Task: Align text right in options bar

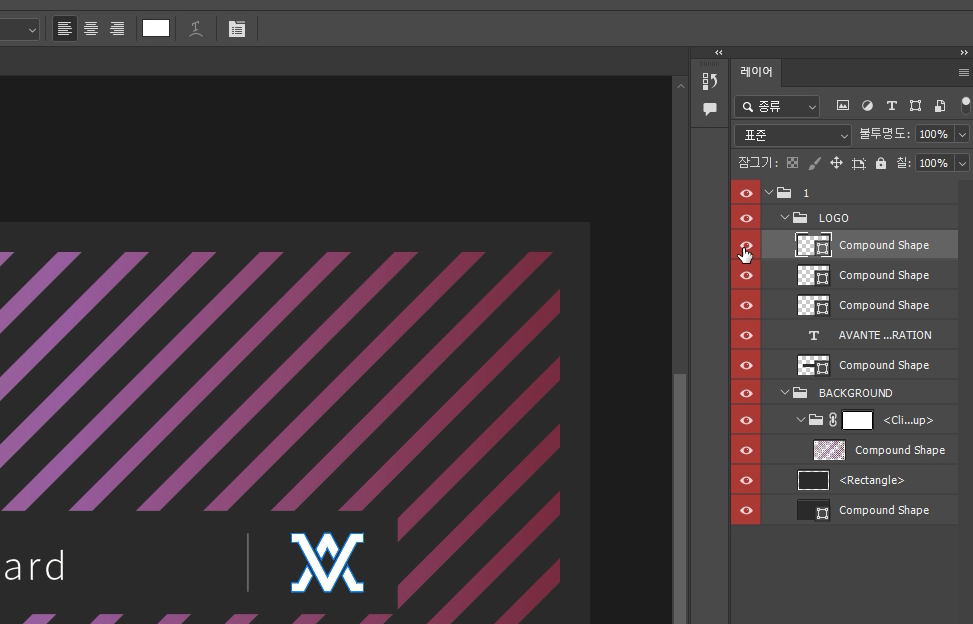Action: point(117,29)
